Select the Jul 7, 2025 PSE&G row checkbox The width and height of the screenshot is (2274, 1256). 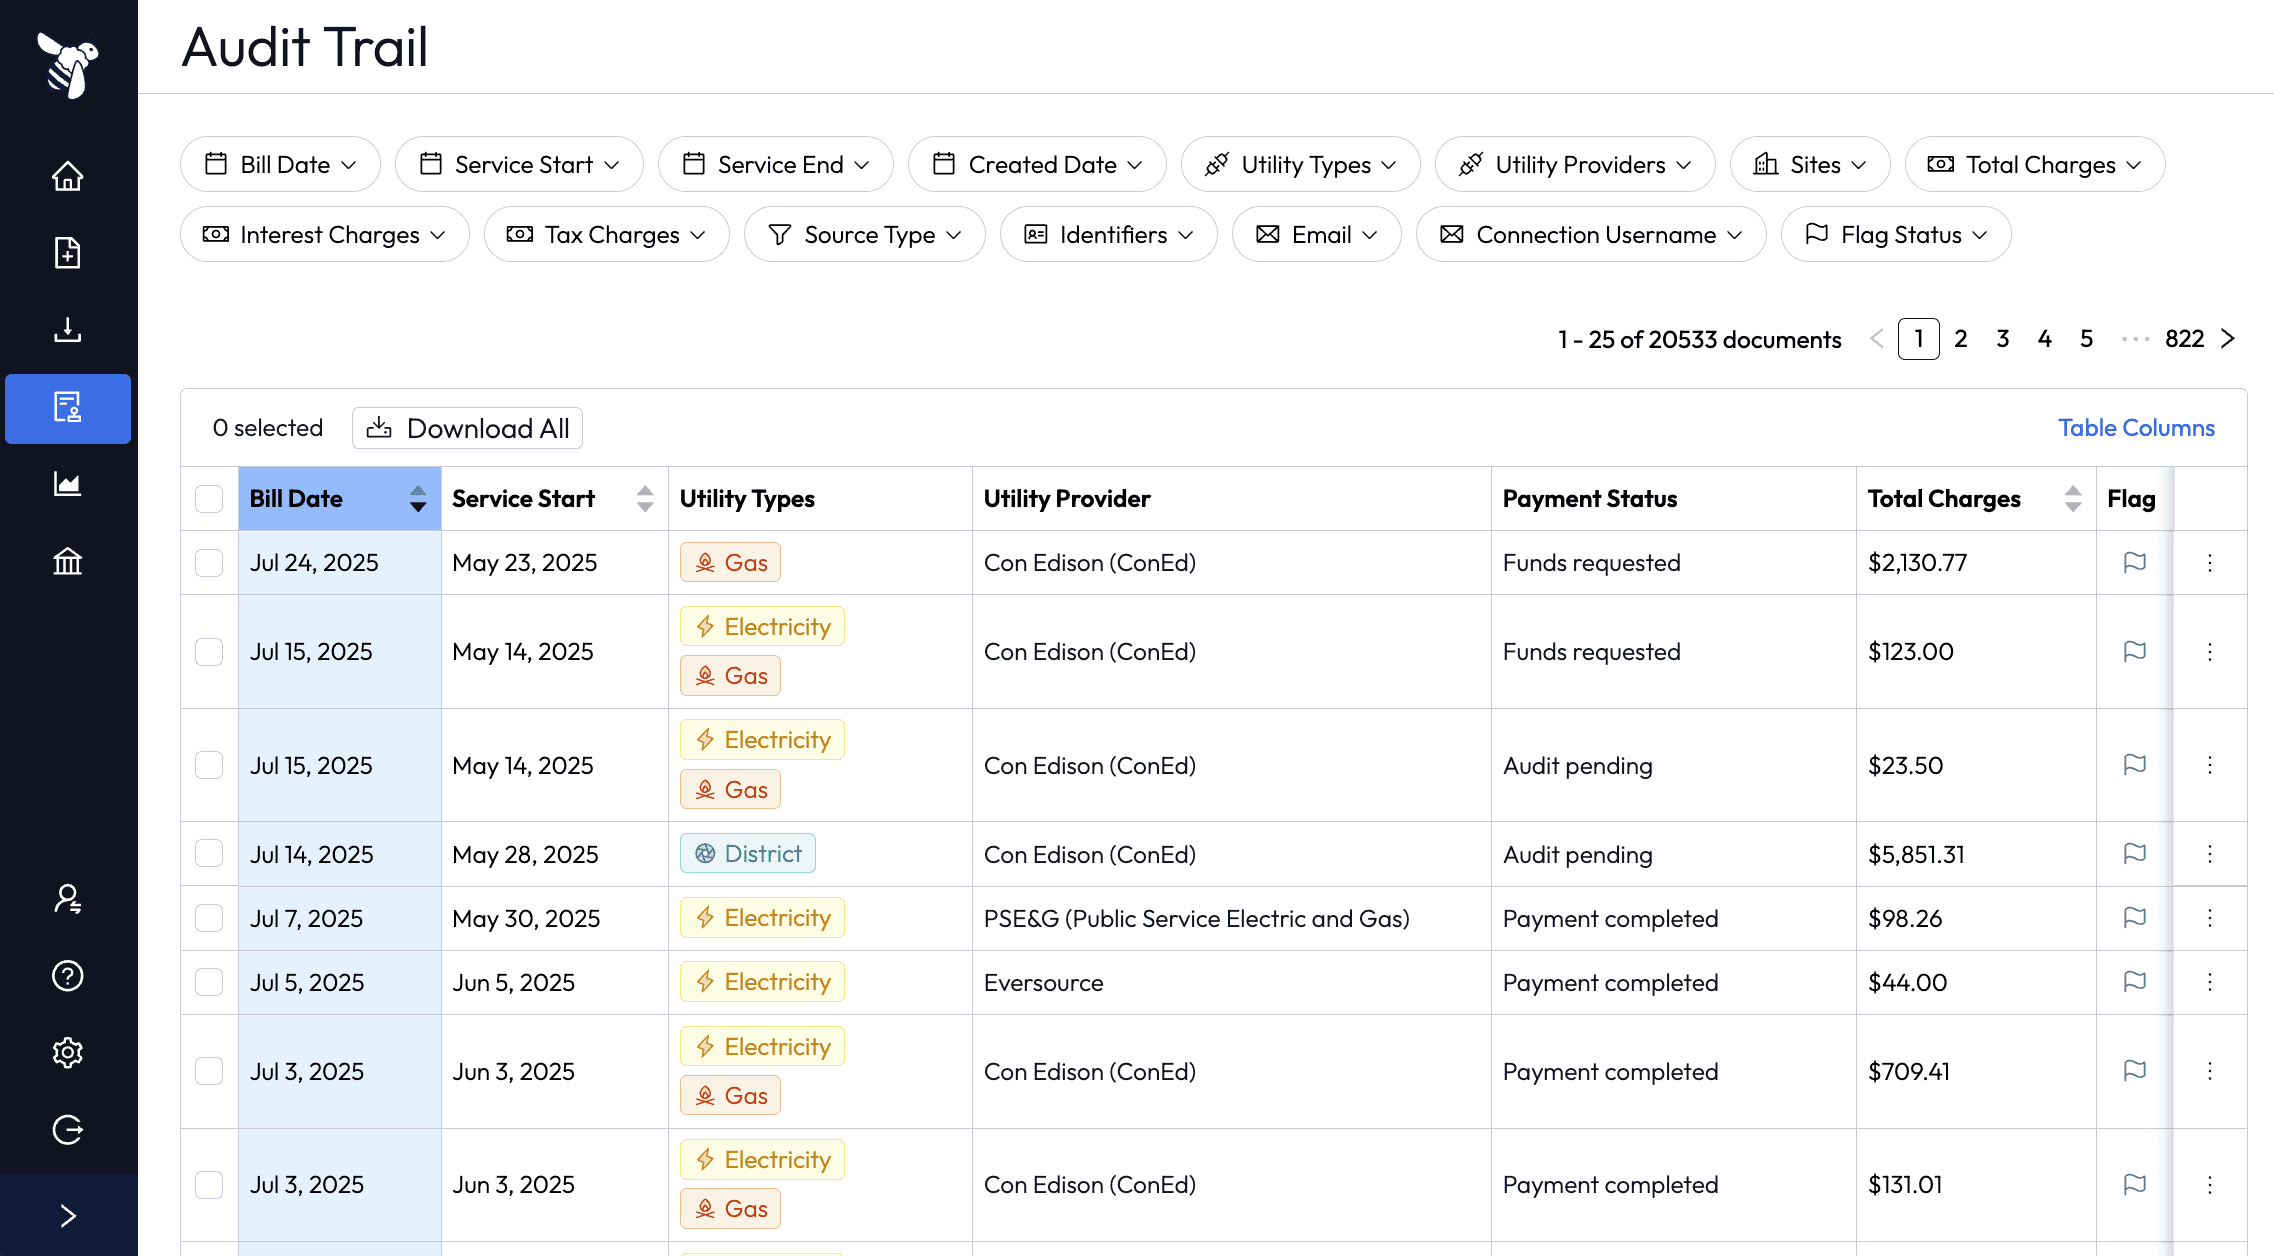[209, 918]
